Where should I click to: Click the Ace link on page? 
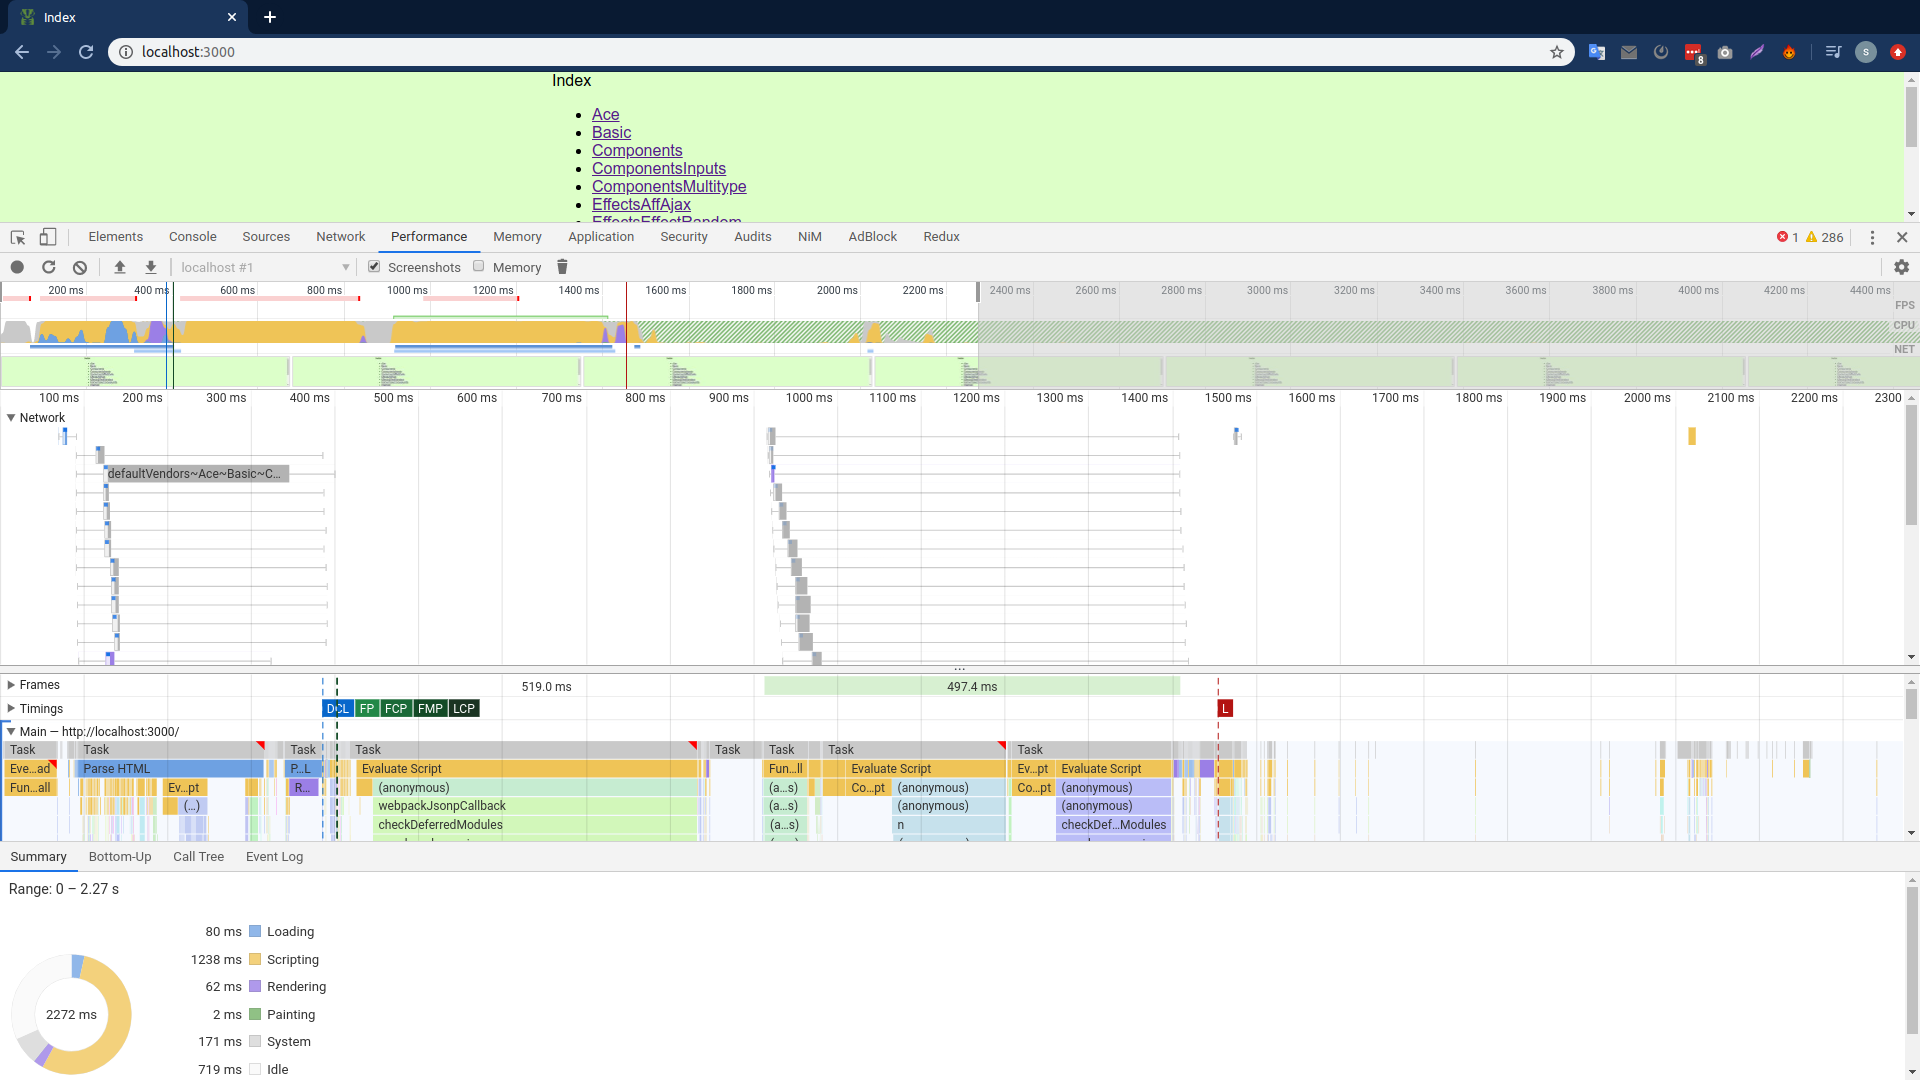605,114
